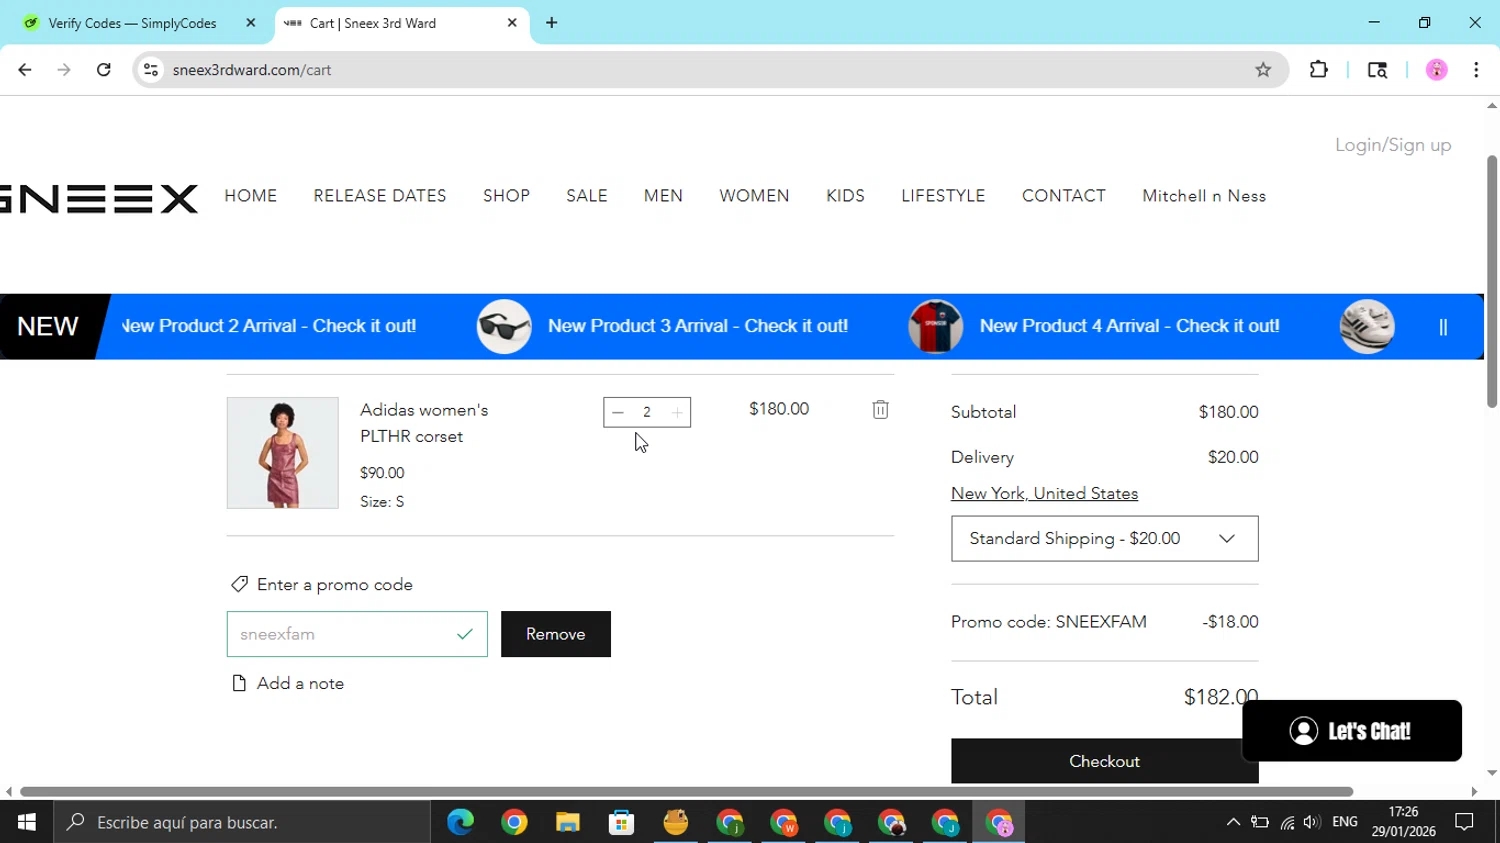Image resolution: width=1500 pixels, height=843 pixels.
Task: Click jersey thumbnail in ticker
Action: (x=935, y=327)
